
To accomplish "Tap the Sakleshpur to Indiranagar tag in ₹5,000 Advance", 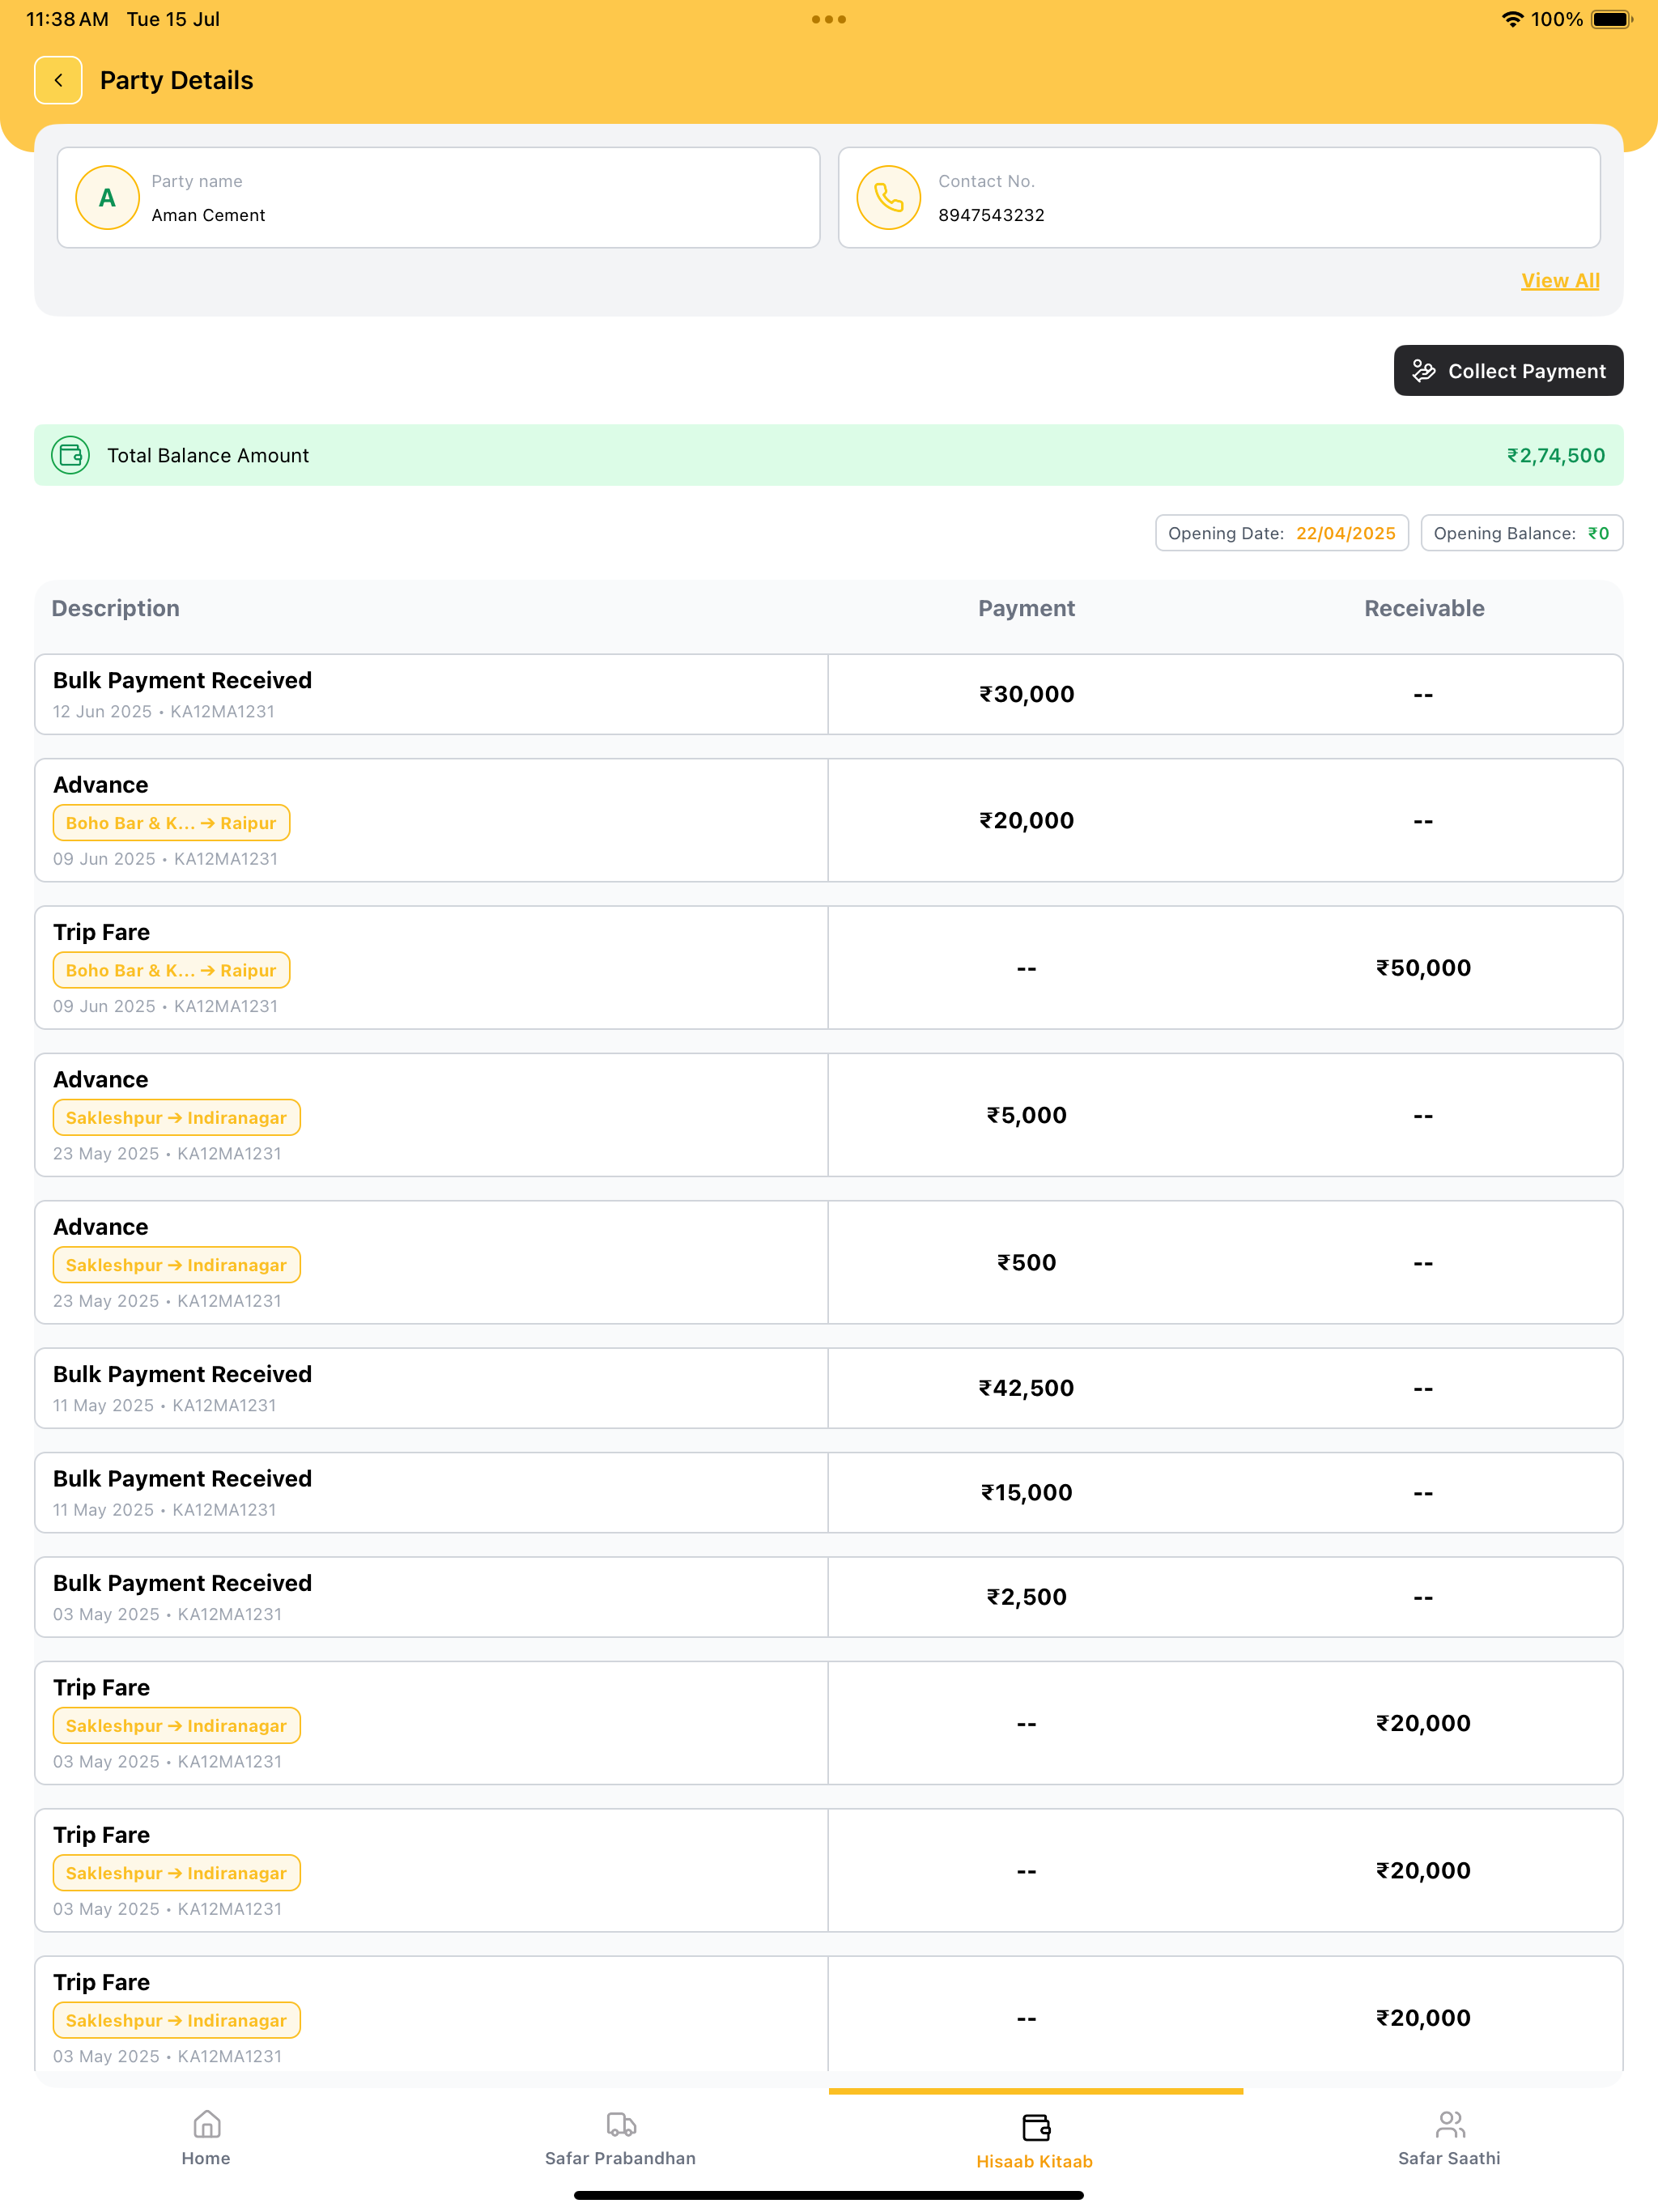I will pos(177,1118).
